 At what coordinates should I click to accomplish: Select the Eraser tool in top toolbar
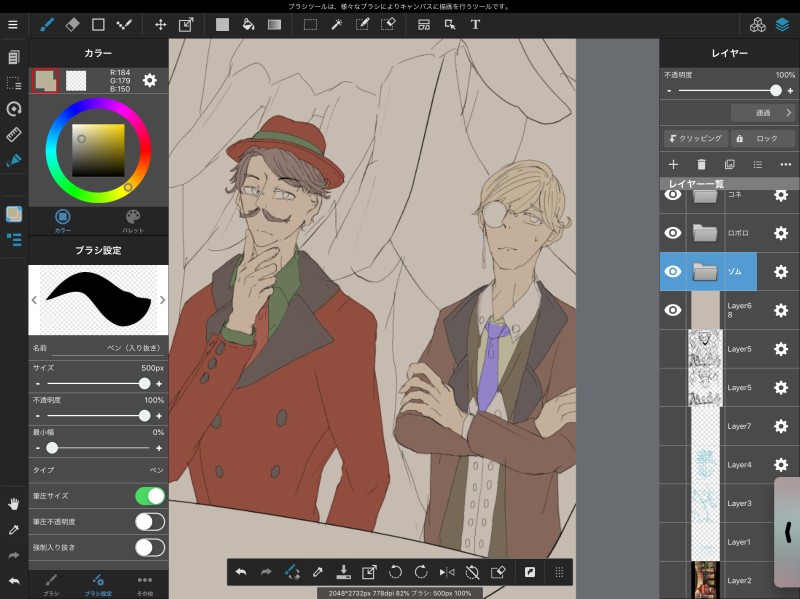[72, 24]
